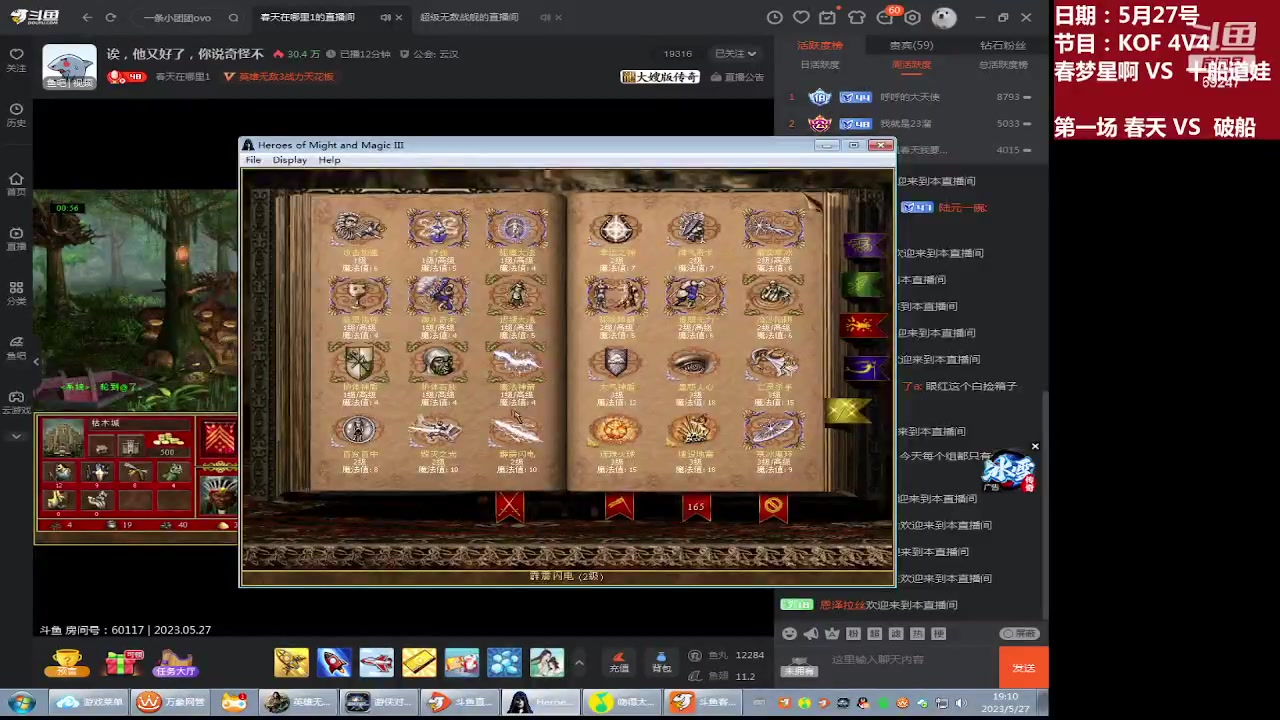Open the 关注 sidebar item
The image size is (1280, 720).
(x=16, y=59)
